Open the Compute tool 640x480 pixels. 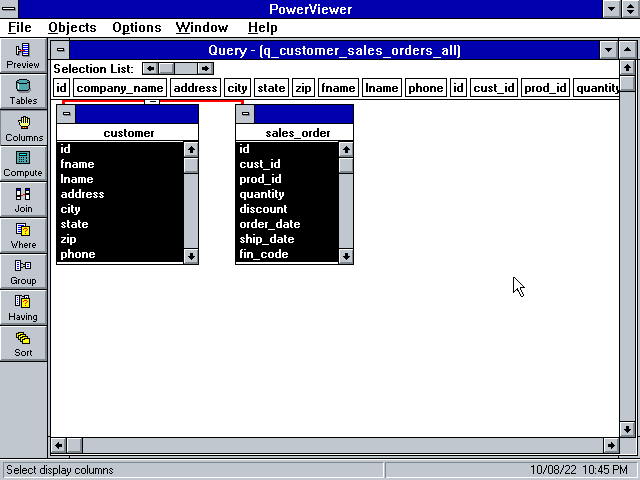point(23,164)
